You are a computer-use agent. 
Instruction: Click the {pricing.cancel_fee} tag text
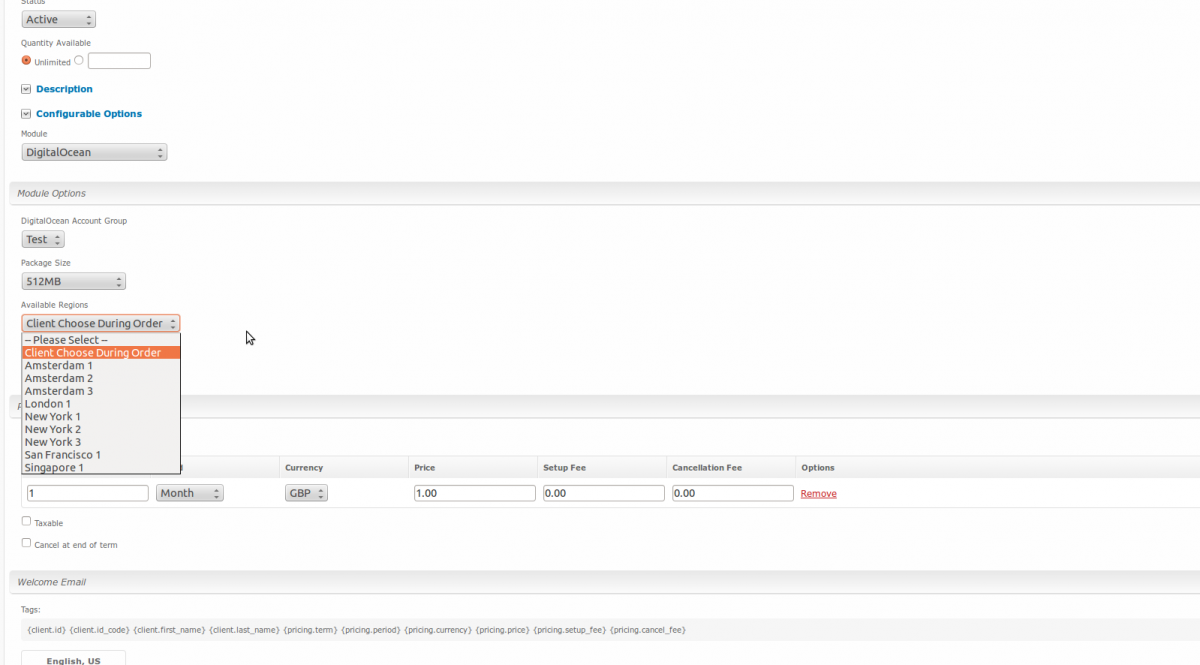pyautogui.click(x=648, y=630)
